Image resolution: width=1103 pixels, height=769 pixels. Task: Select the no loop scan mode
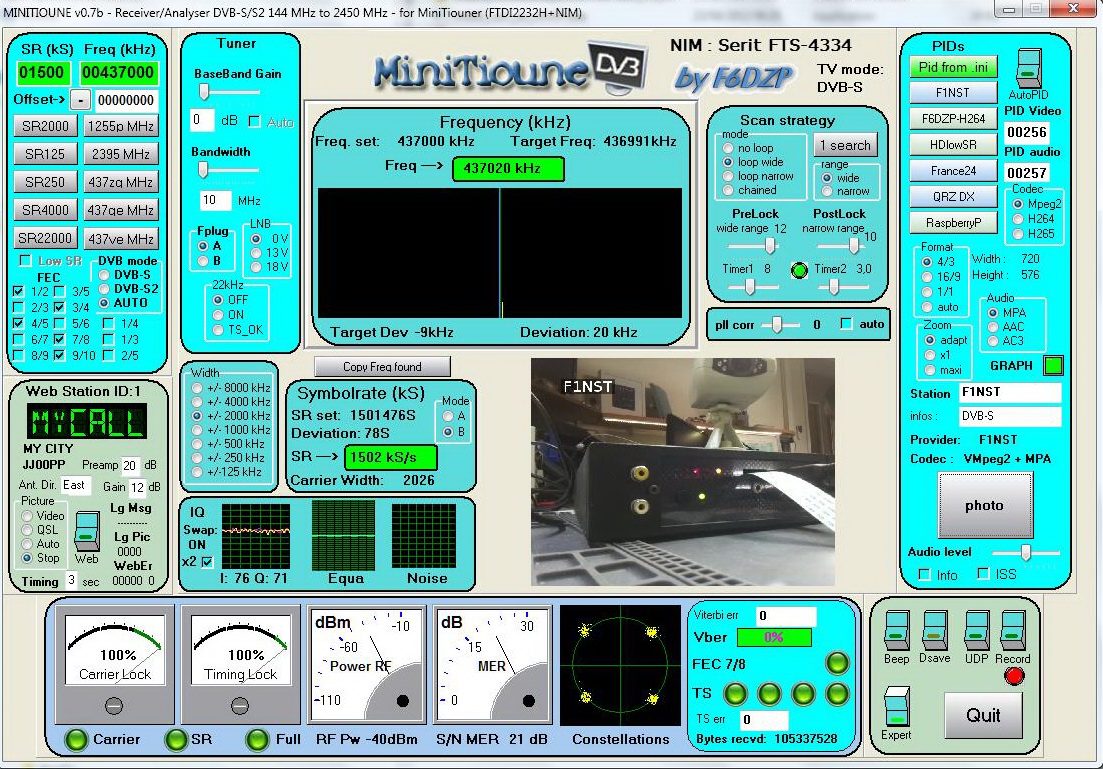[x=728, y=148]
